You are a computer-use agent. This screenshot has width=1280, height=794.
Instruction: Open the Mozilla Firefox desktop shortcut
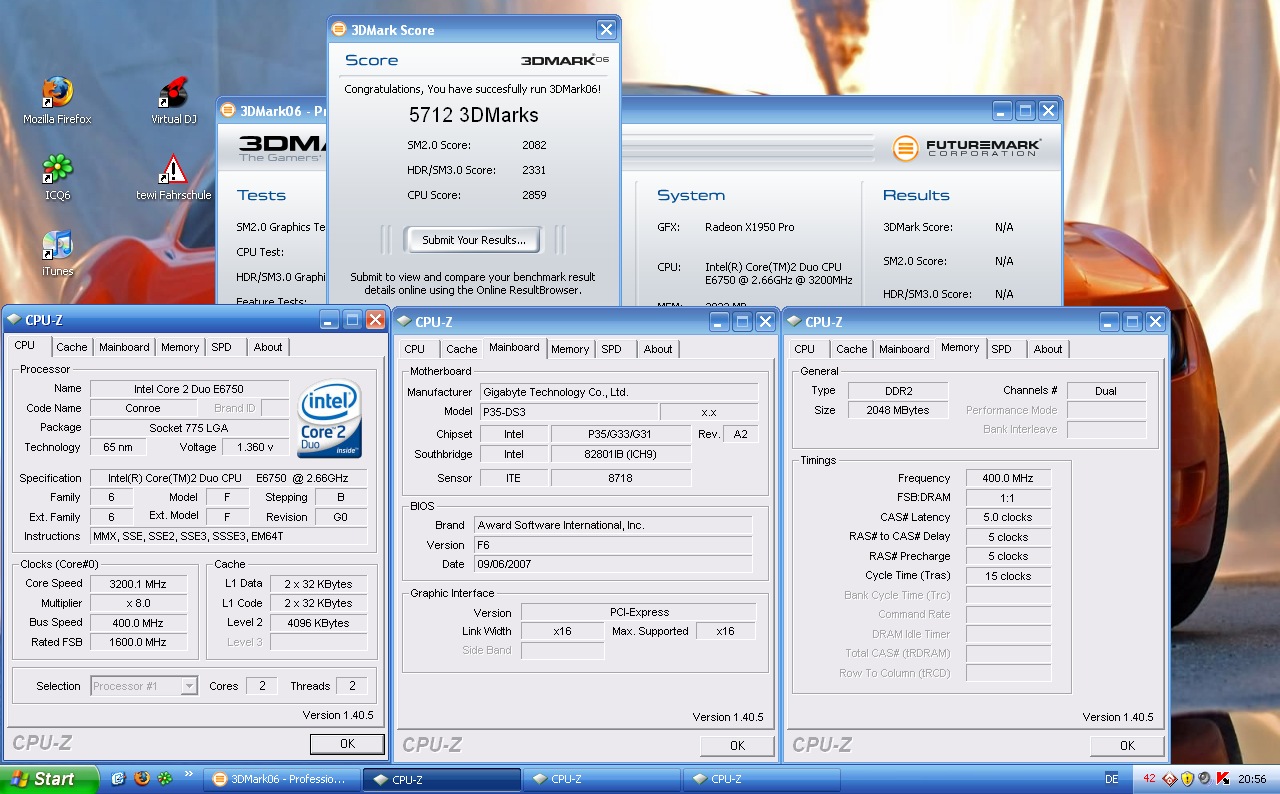pyautogui.click(x=57, y=100)
